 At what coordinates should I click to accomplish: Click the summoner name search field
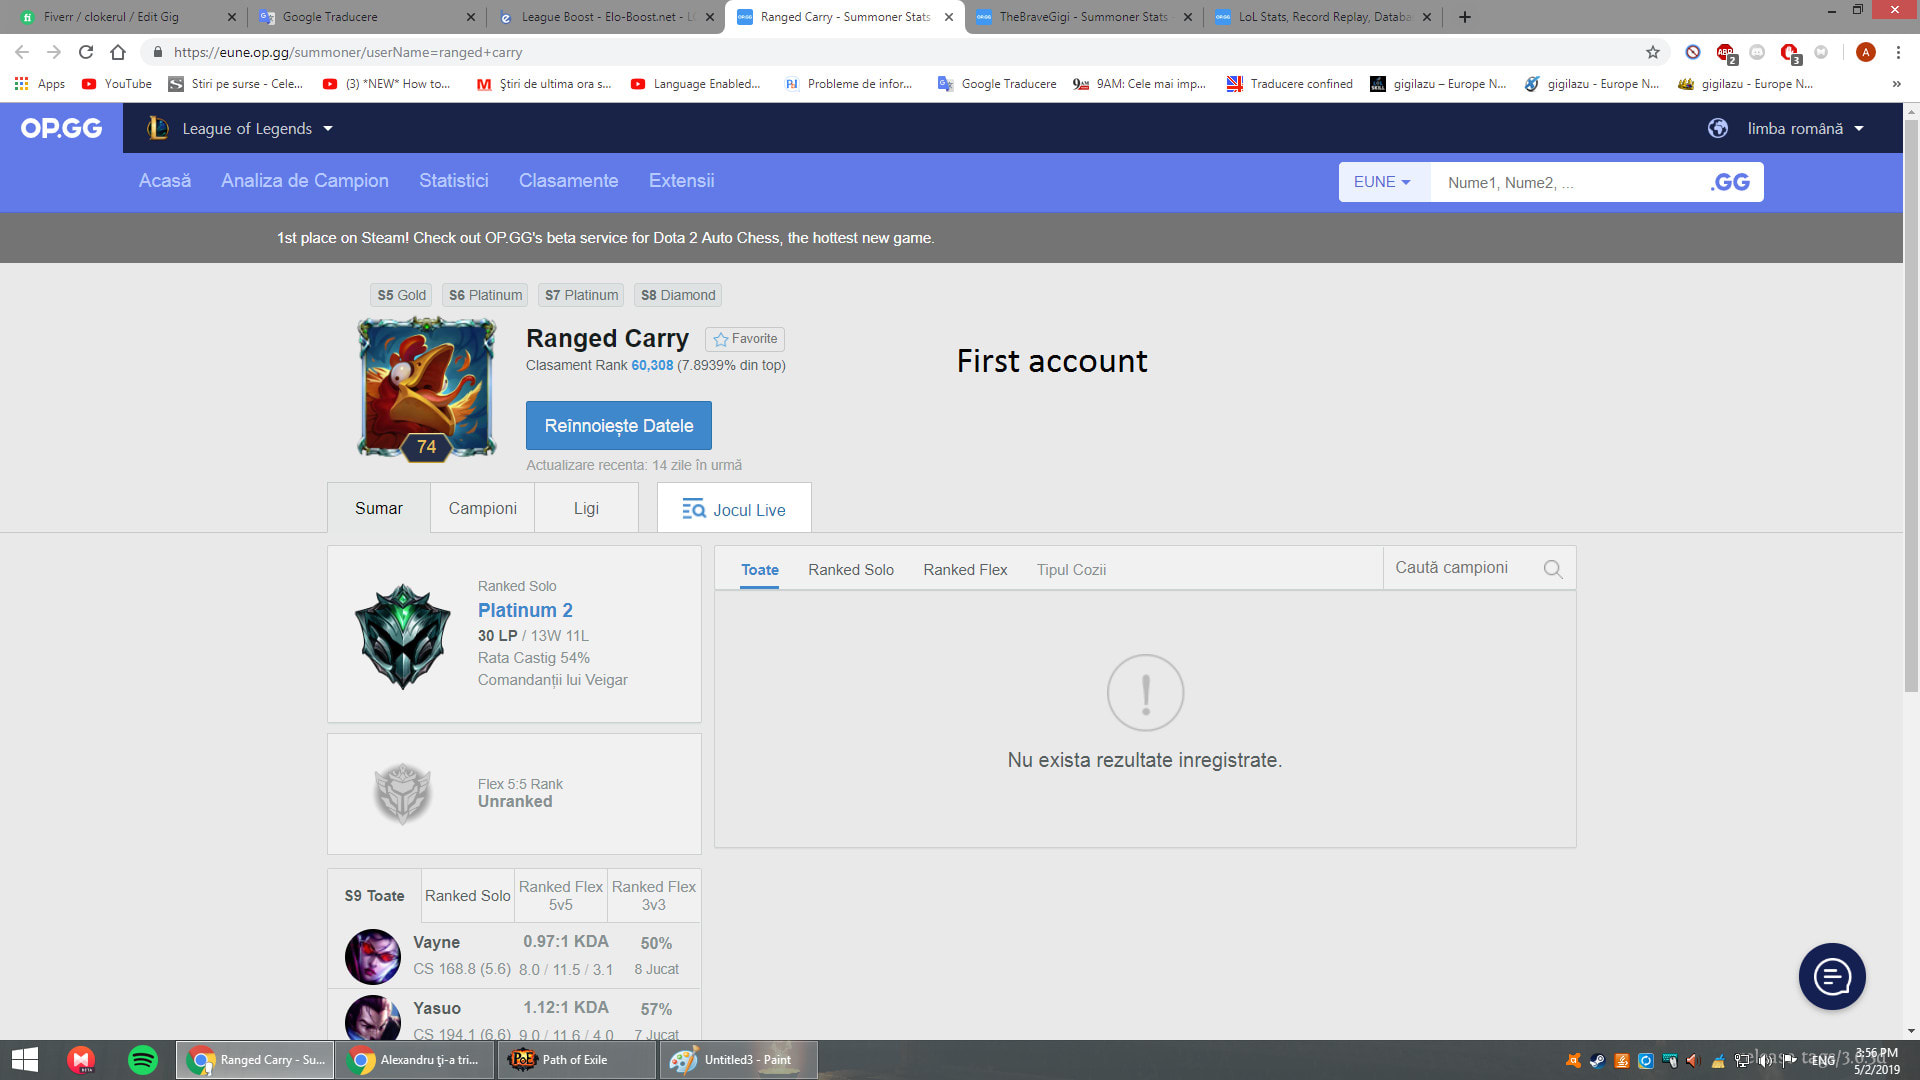coord(1565,182)
